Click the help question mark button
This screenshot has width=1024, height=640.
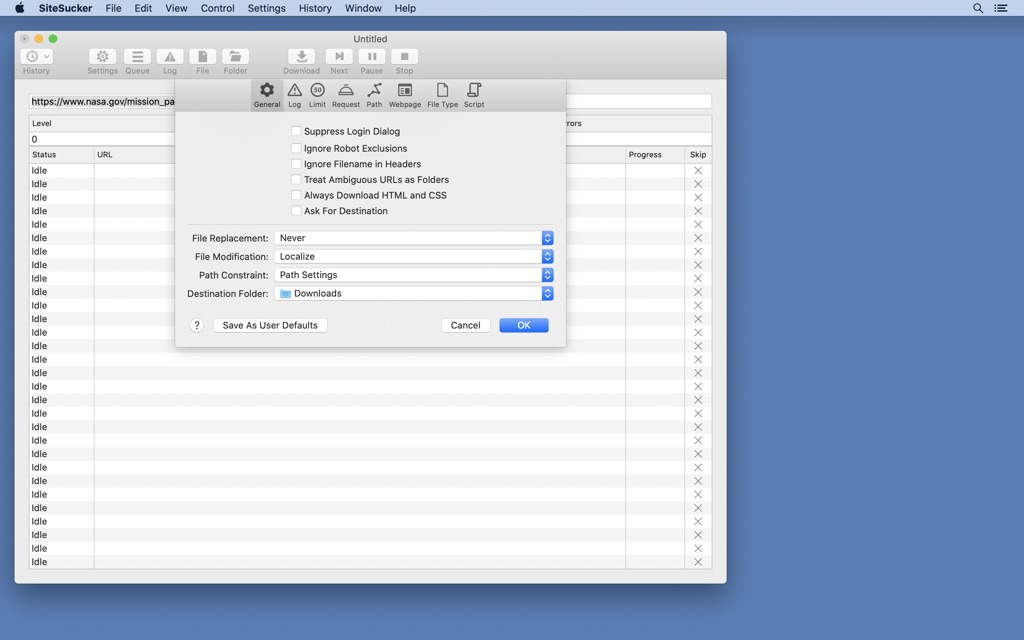197,325
